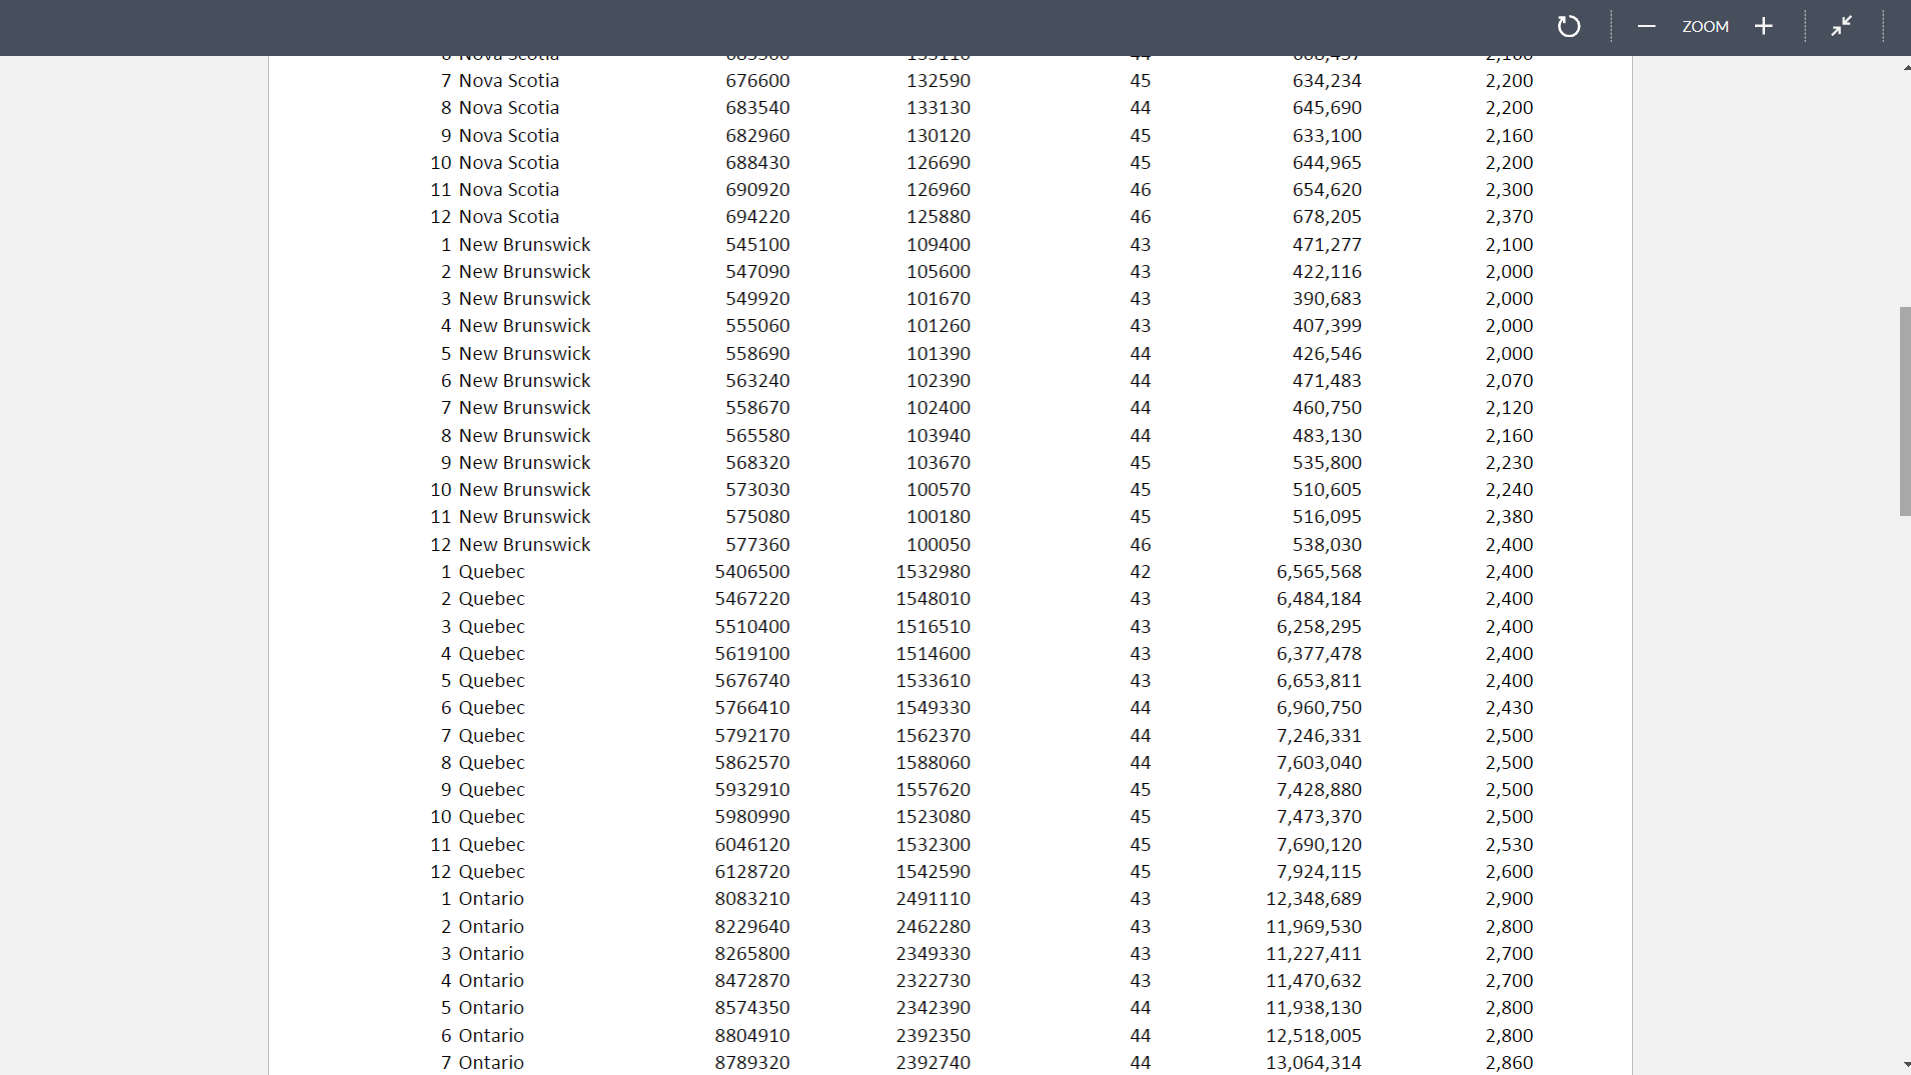Click the value 2,070

click(1509, 381)
